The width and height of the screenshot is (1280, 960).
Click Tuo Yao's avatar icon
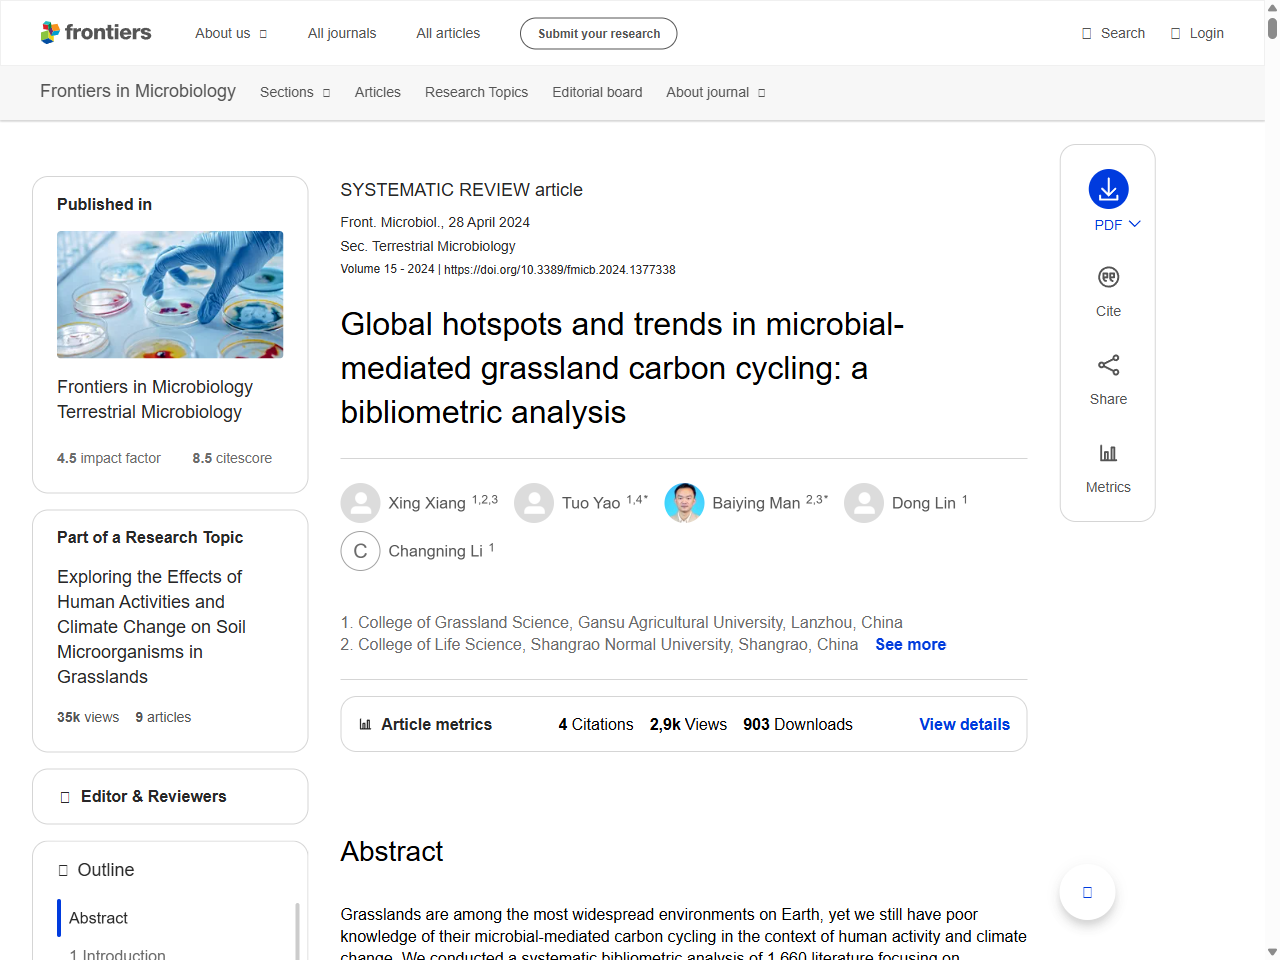(534, 503)
